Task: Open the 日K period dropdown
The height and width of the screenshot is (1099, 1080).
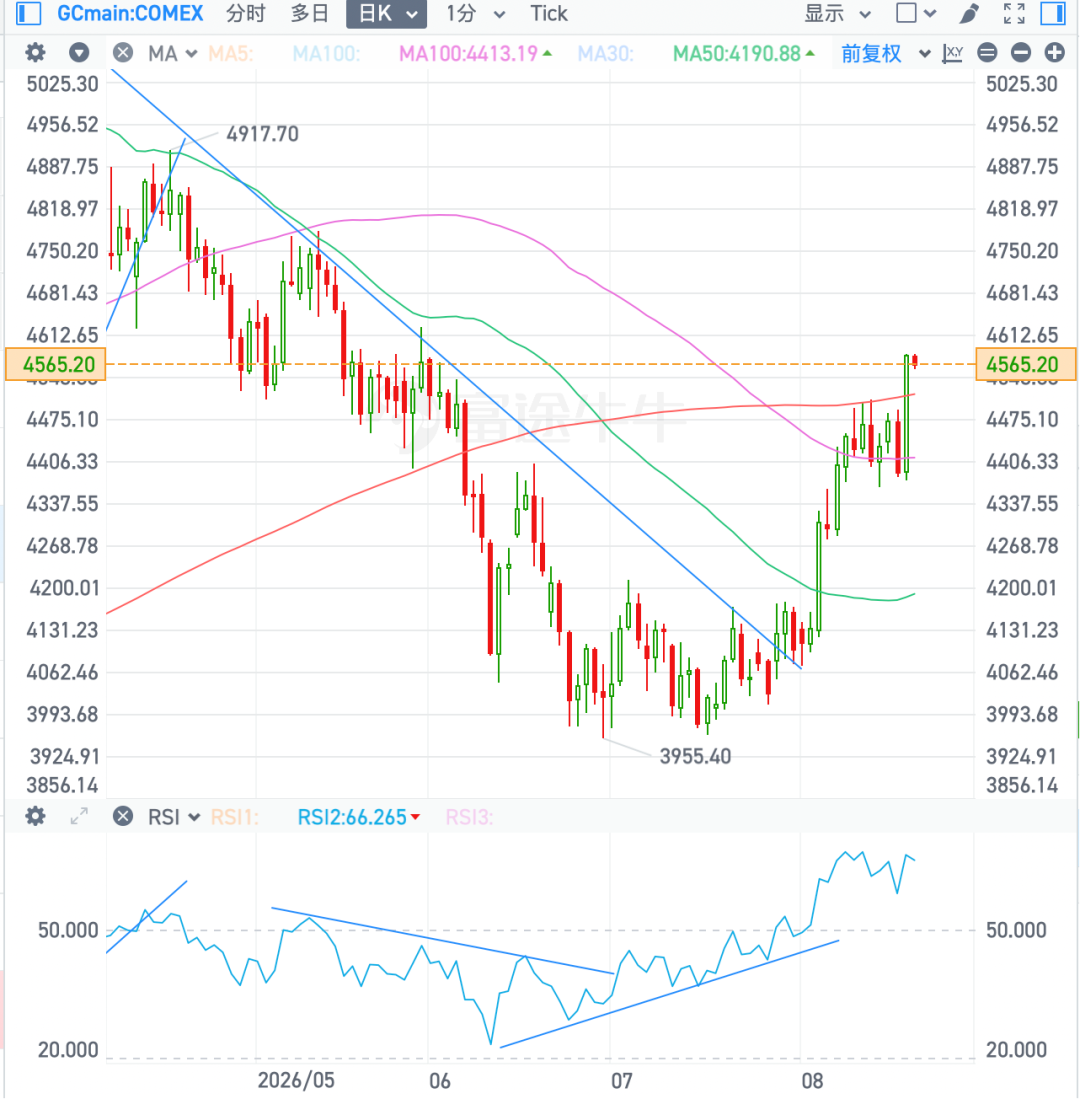Action: [386, 14]
